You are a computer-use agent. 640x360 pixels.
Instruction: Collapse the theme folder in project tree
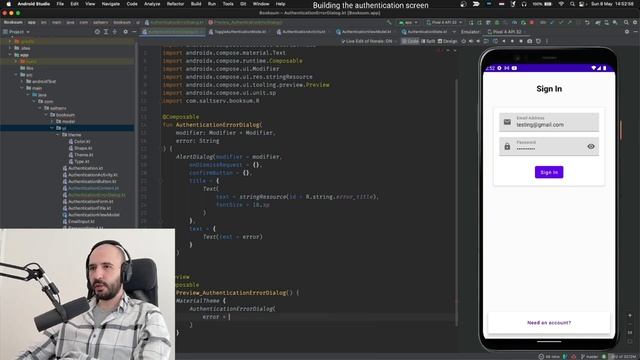tap(58, 135)
